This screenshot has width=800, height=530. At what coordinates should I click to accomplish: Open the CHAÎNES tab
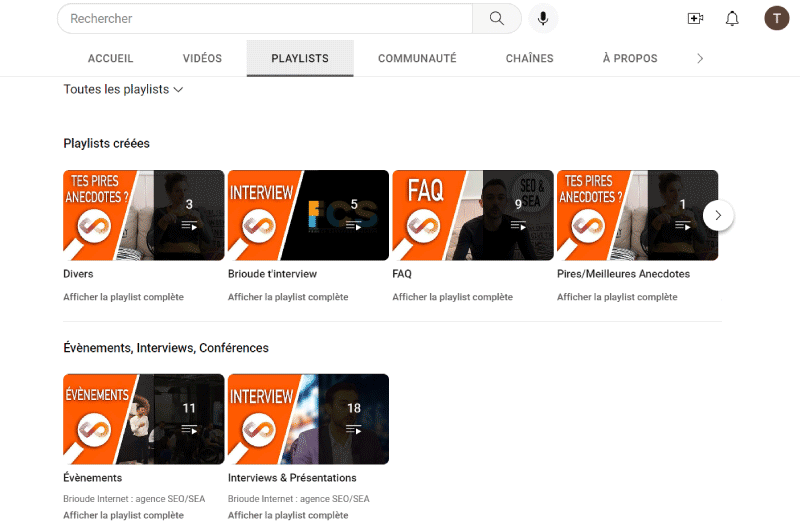click(x=530, y=59)
